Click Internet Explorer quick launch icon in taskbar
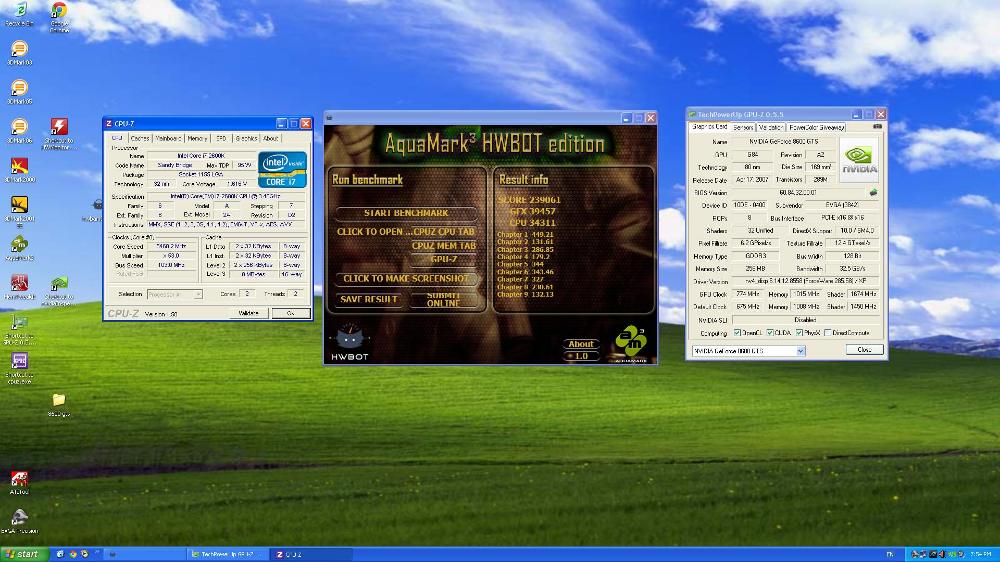 [60, 554]
